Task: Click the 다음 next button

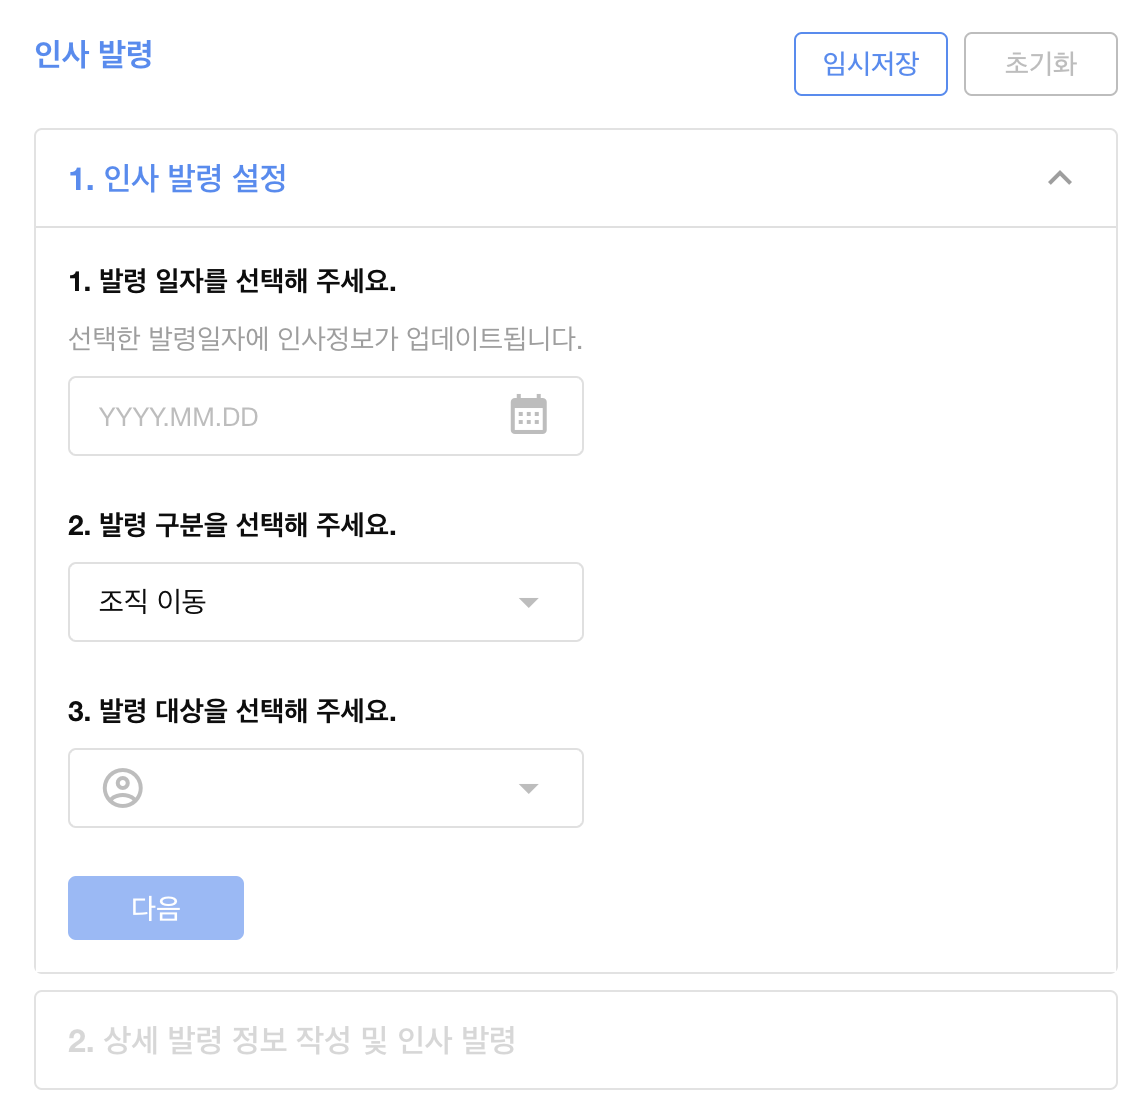Action: click(x=156, y=908)
